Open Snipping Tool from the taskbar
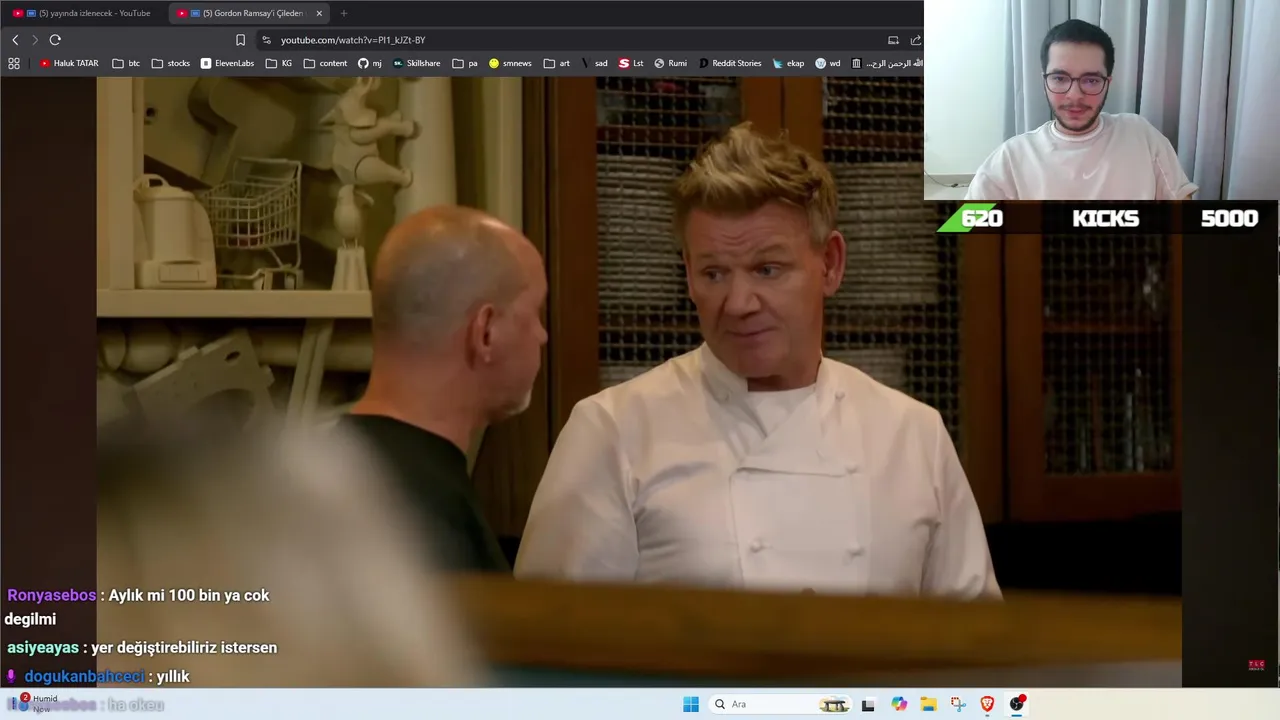The width and height of the screenshot is (1280, 720). point(958,704)
